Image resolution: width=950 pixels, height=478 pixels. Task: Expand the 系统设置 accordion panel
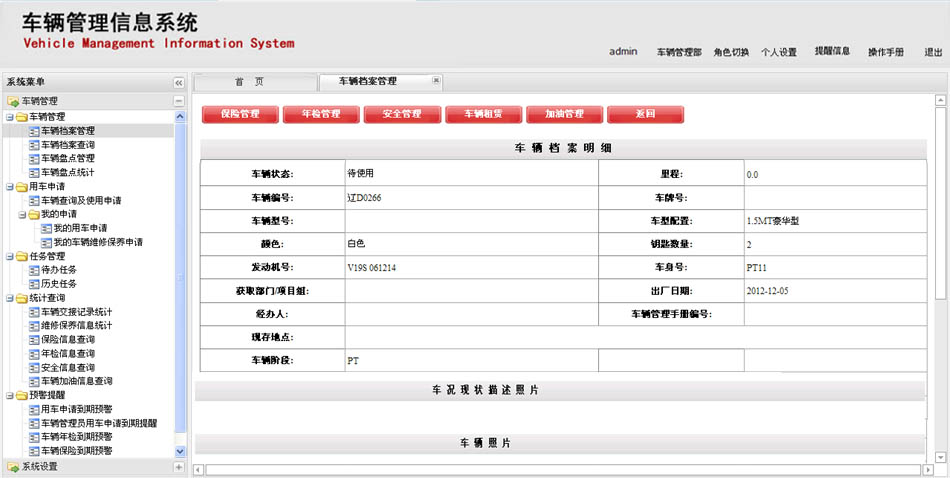(x=179, y=467)
